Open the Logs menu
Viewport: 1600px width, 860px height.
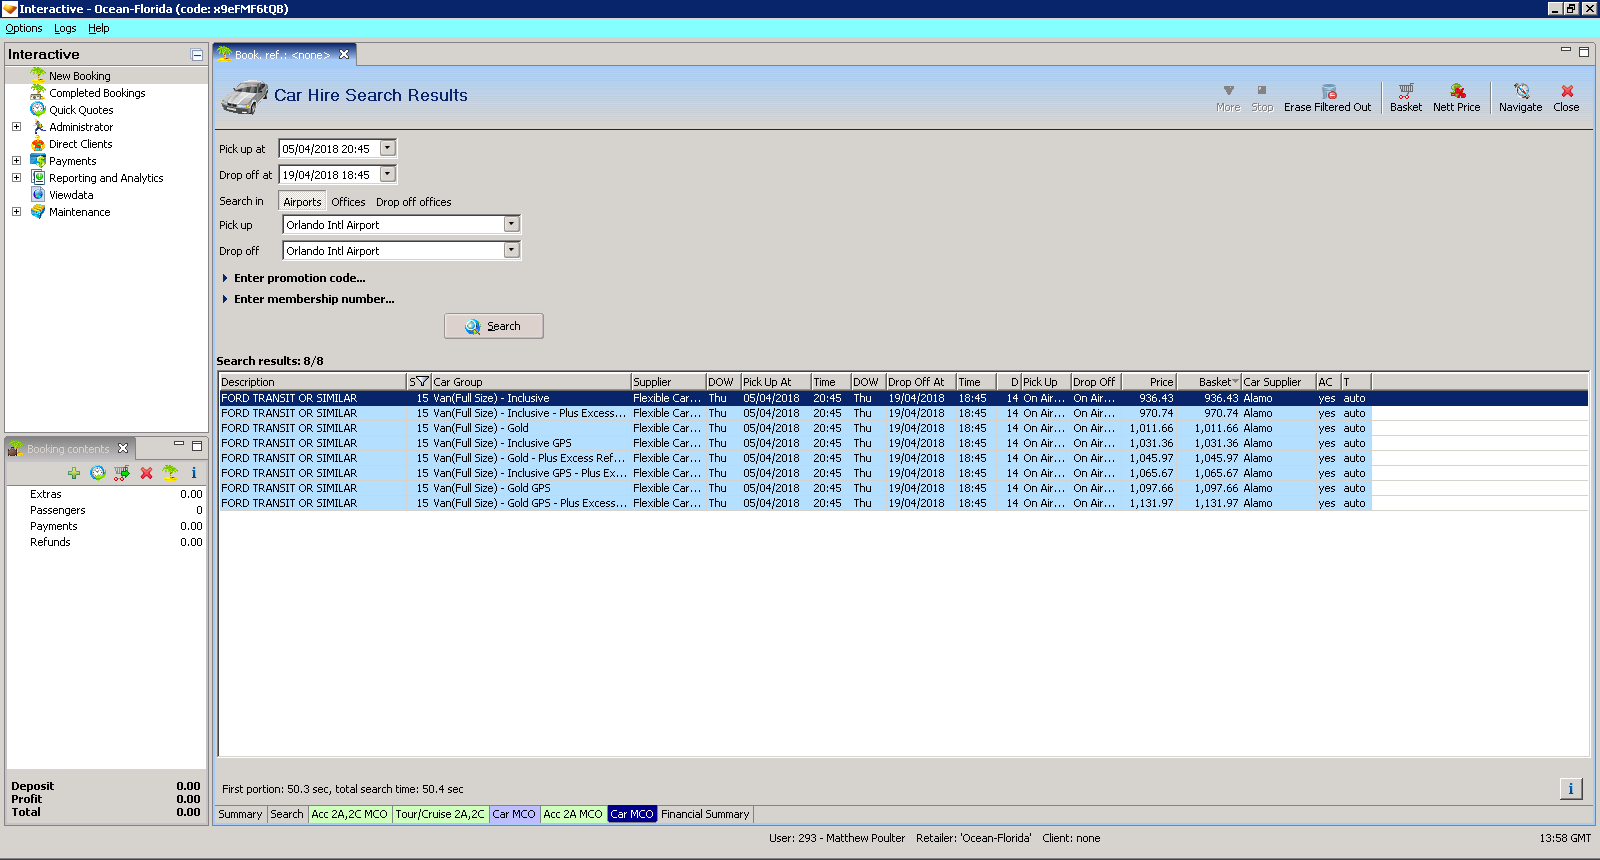(x=65, y=29)
